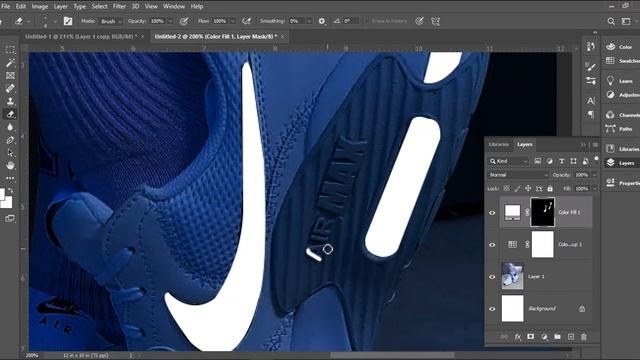The height and width of the screenshot is (360, 640).
Task: Switch to the Libraries panel tab
Action: coord(499,144)
